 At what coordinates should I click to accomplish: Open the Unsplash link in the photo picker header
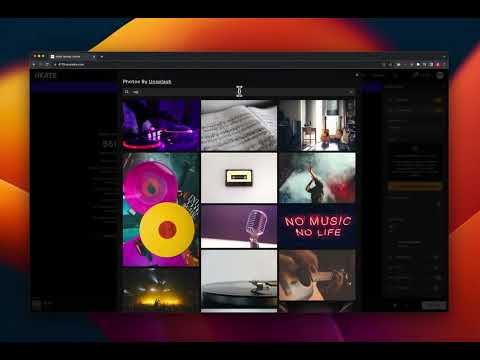(x=160, y=82)
